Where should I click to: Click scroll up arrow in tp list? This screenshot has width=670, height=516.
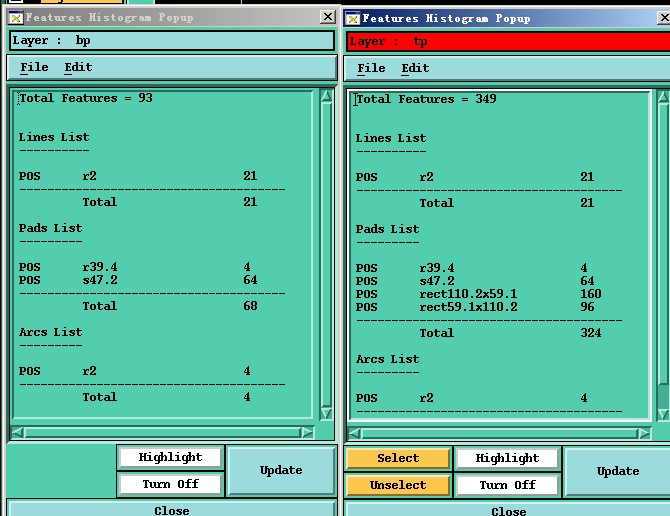(664, 97)
